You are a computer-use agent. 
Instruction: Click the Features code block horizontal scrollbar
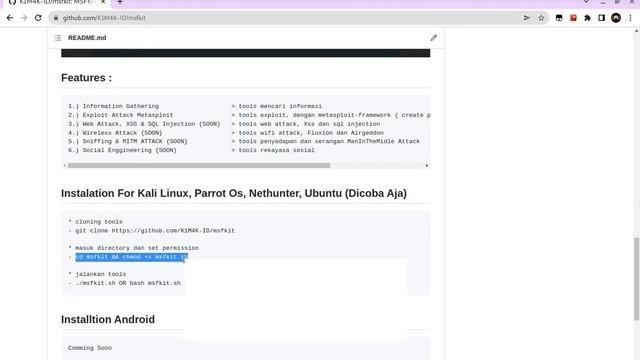(x=199, y=165)
